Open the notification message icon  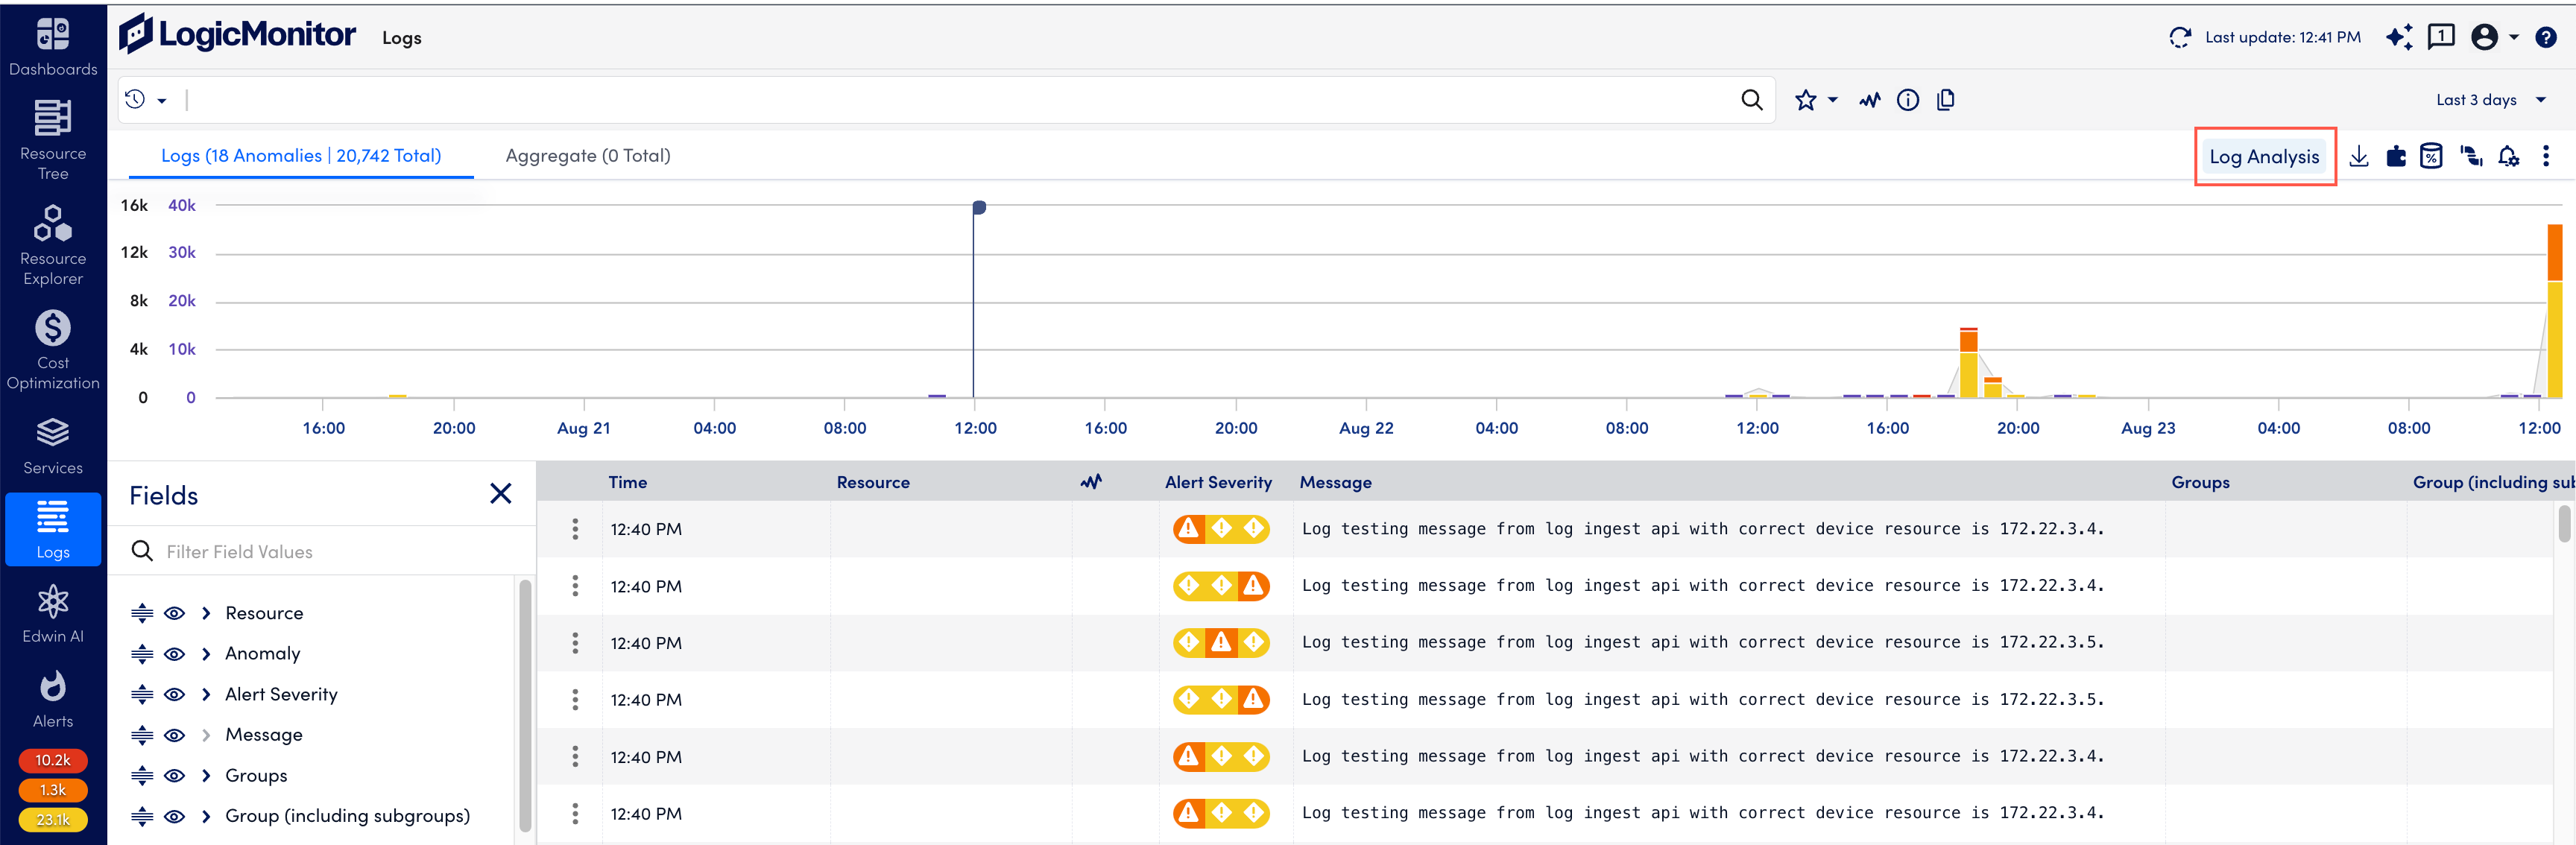tap(2441, 37)
